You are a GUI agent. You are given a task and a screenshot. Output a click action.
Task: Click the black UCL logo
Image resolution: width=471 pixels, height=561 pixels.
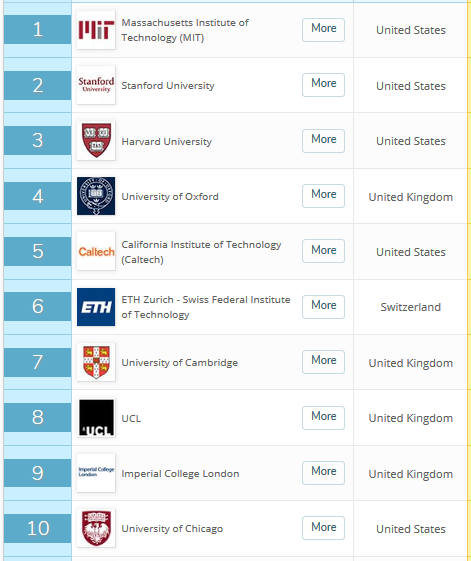click(96, 418)
